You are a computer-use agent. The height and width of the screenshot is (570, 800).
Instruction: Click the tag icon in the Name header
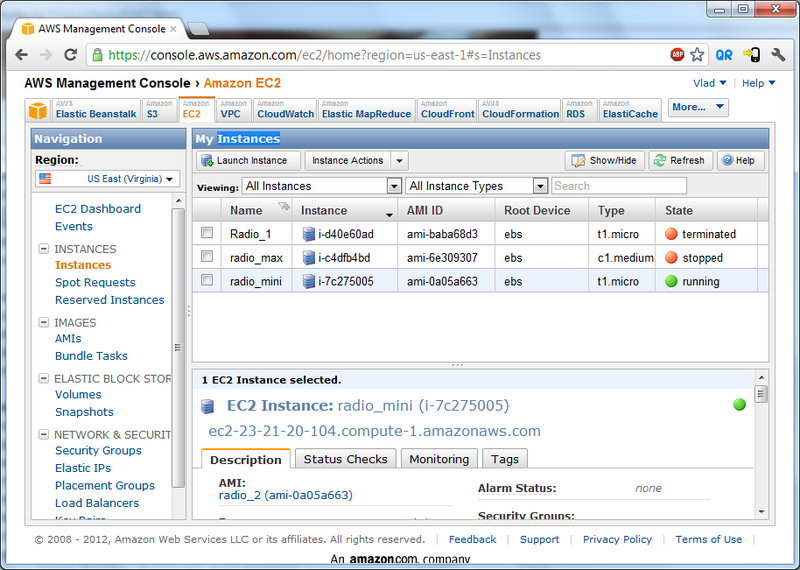click(284, 206)
